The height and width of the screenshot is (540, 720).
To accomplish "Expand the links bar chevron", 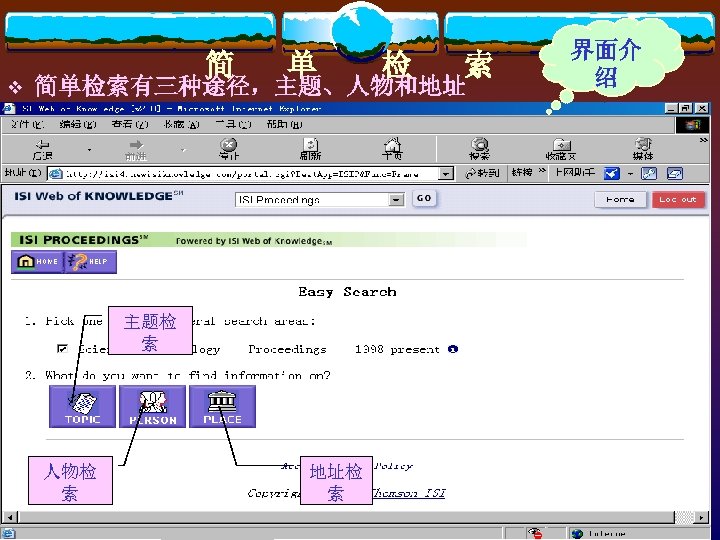I will coord(542,171).
